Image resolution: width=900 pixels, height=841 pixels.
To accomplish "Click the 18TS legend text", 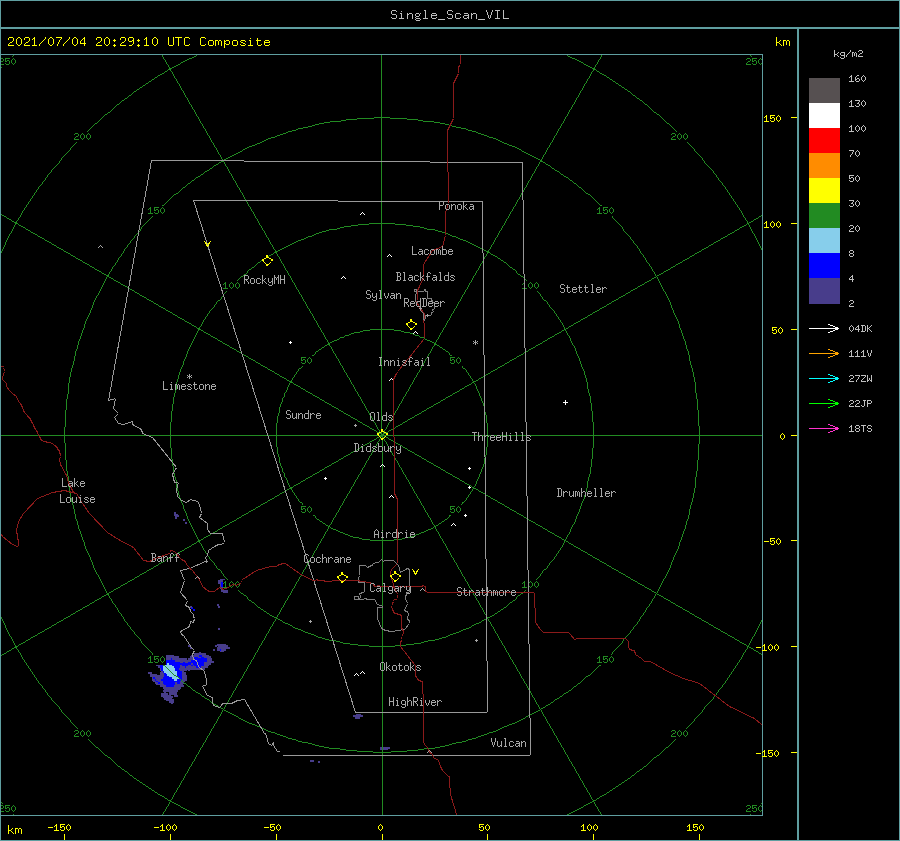I will coord(860,428).
